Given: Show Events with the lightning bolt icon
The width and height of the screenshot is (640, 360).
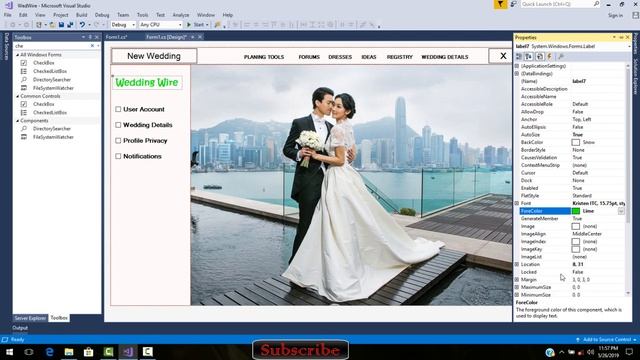Looking at the screenshot, I should [x=549, y=56].
